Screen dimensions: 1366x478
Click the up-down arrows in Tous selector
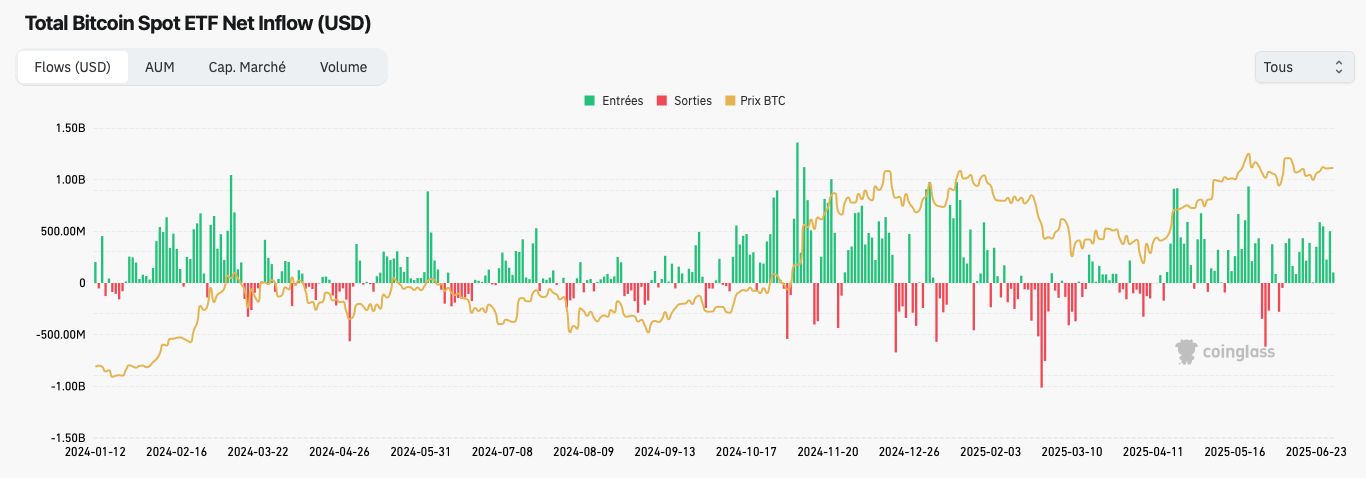1338,67
